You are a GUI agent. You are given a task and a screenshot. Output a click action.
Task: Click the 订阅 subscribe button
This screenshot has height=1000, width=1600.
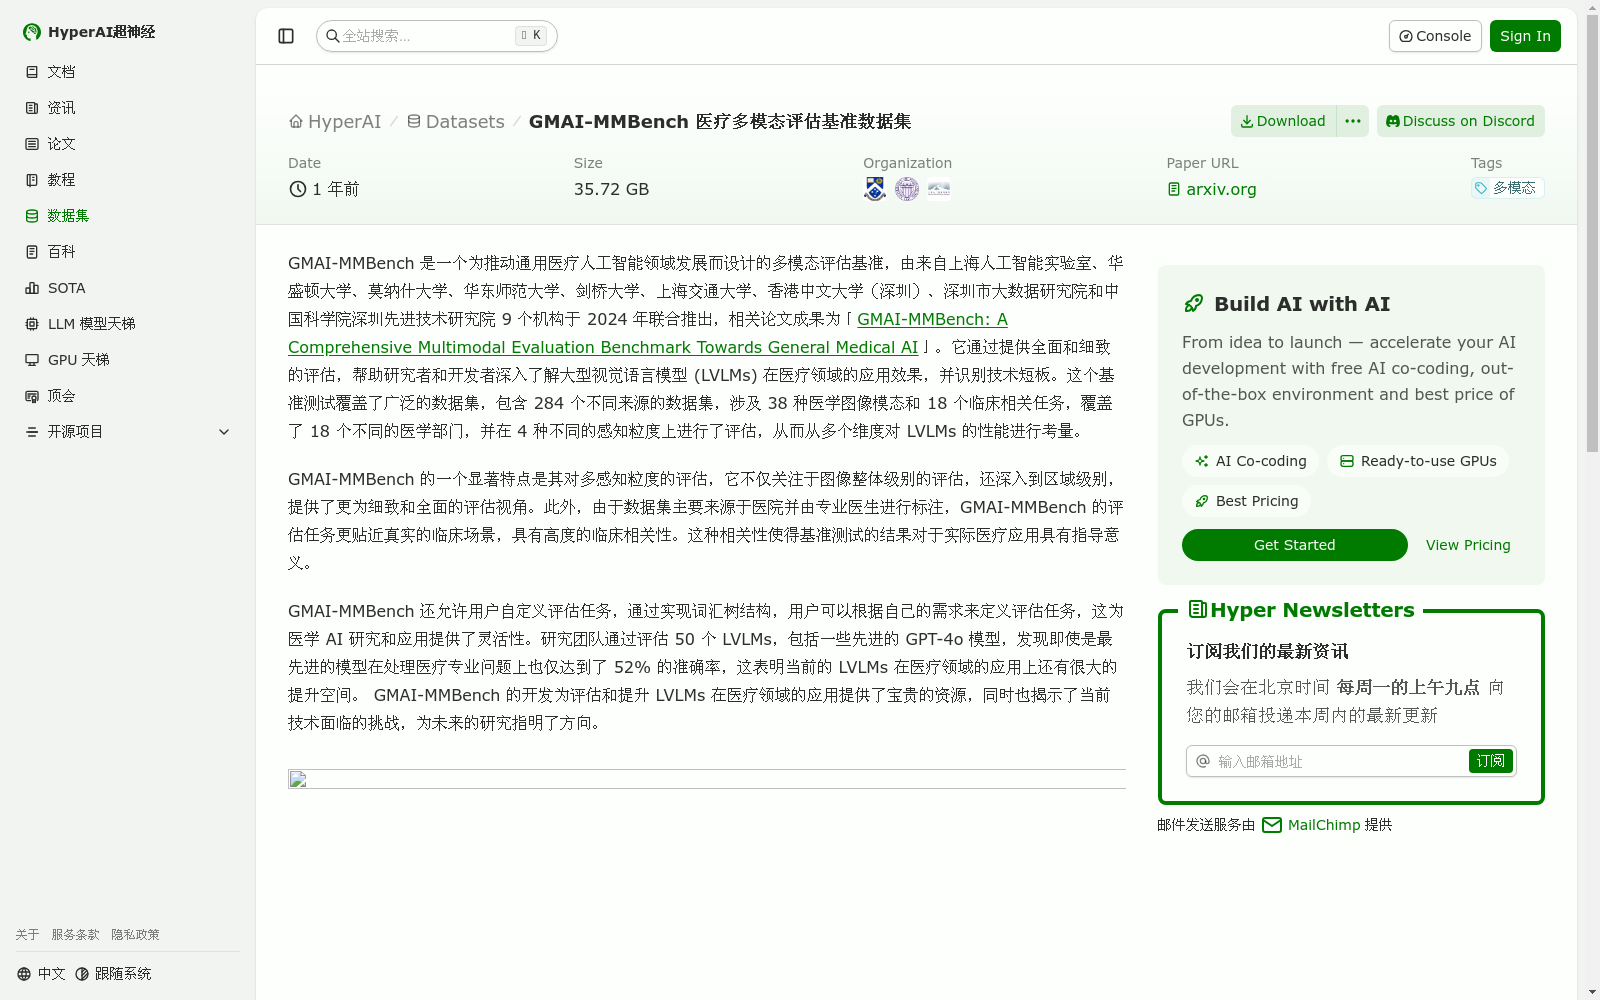coord(1491,761)
